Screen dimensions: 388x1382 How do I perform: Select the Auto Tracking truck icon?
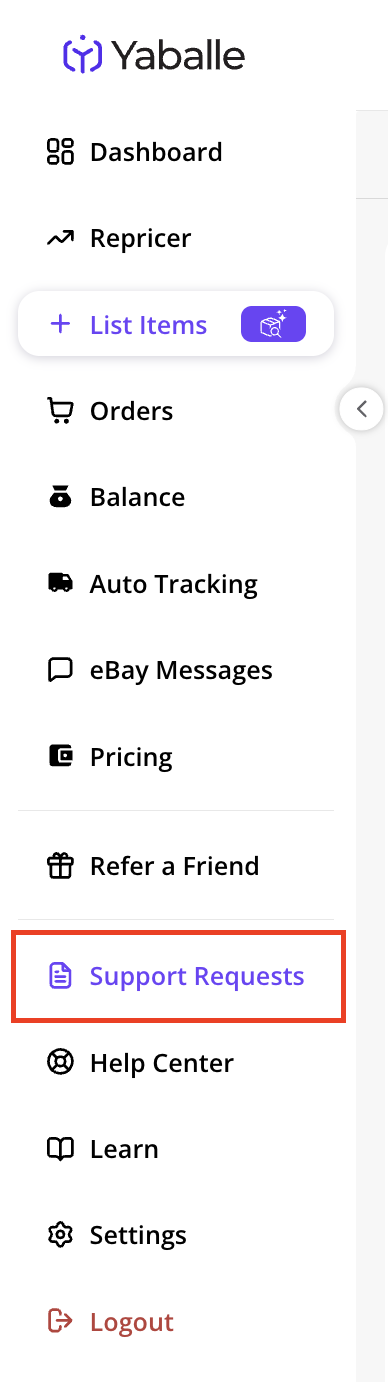(61, 583)
